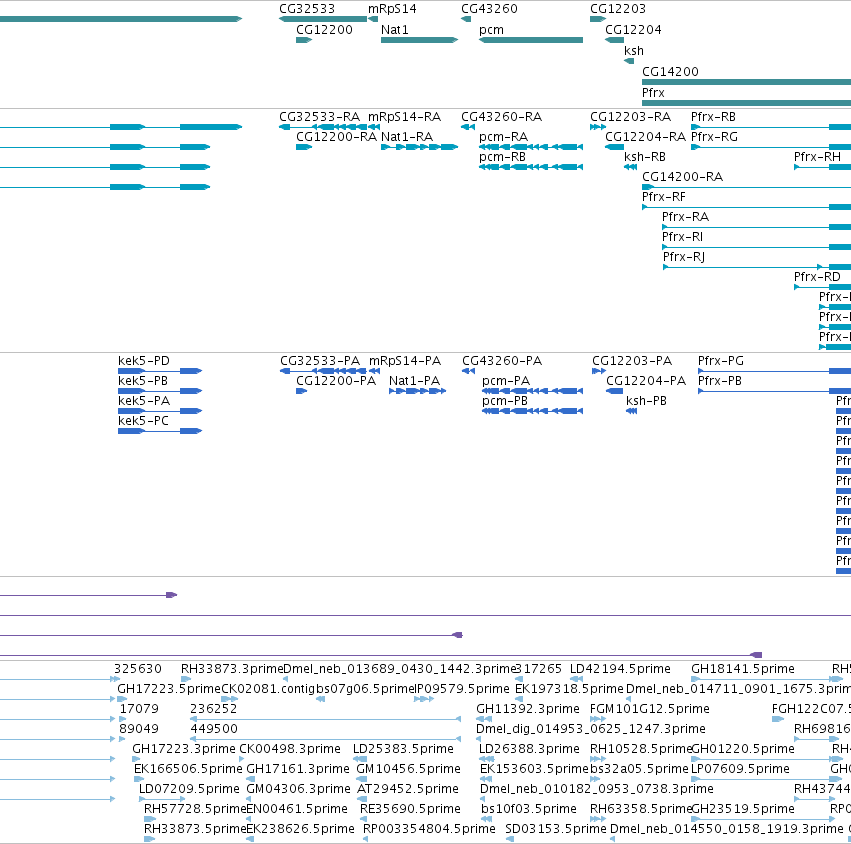Open the pcm-PA protein label
Viewport: 851px width, 844px height.
[x=506, y=381]
